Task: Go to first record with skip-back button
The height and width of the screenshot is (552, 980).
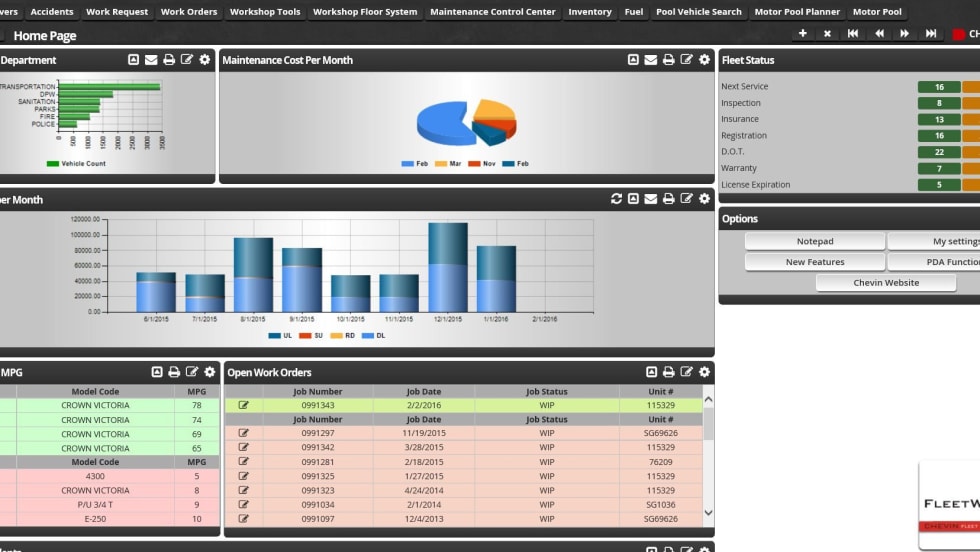Action: (853, 34)
